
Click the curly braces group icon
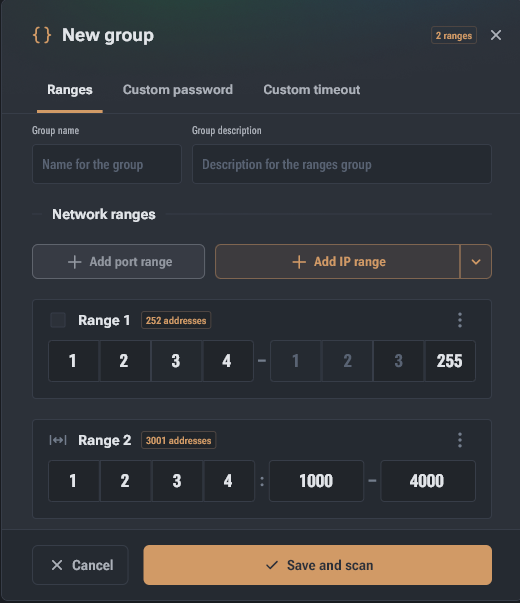(42, 35)
